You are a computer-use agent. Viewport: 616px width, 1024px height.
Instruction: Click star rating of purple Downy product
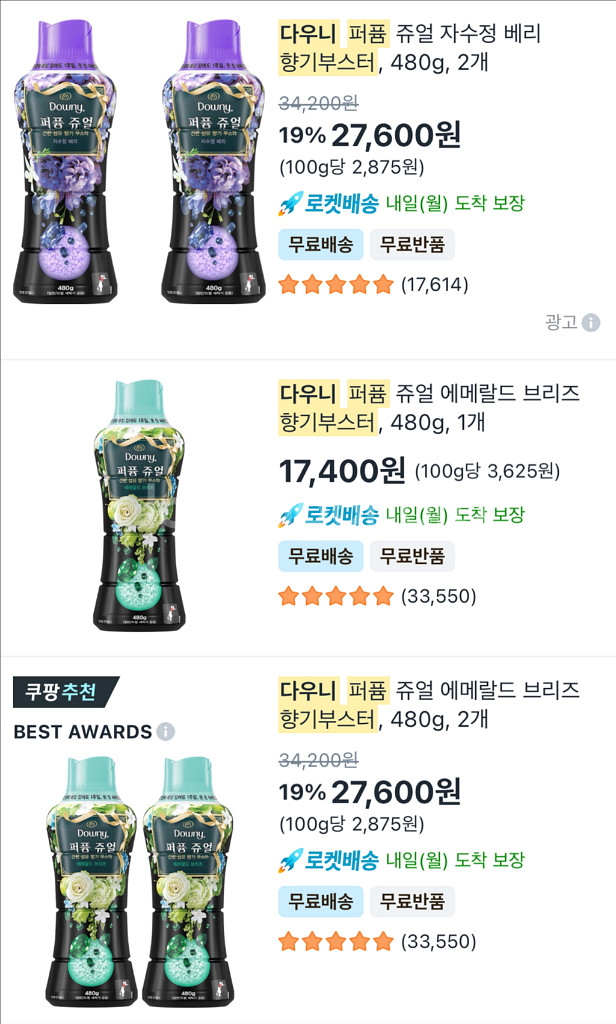pyautogui.click(x=336, y=285)
